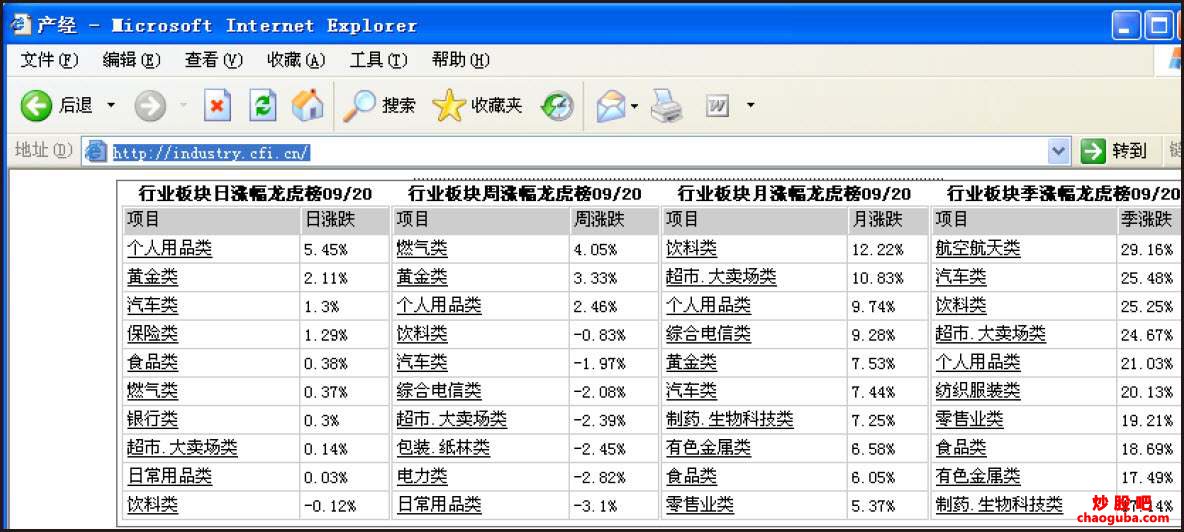Stop page loading with the red X icon
Screen dimensions: 1184x532
217,106
